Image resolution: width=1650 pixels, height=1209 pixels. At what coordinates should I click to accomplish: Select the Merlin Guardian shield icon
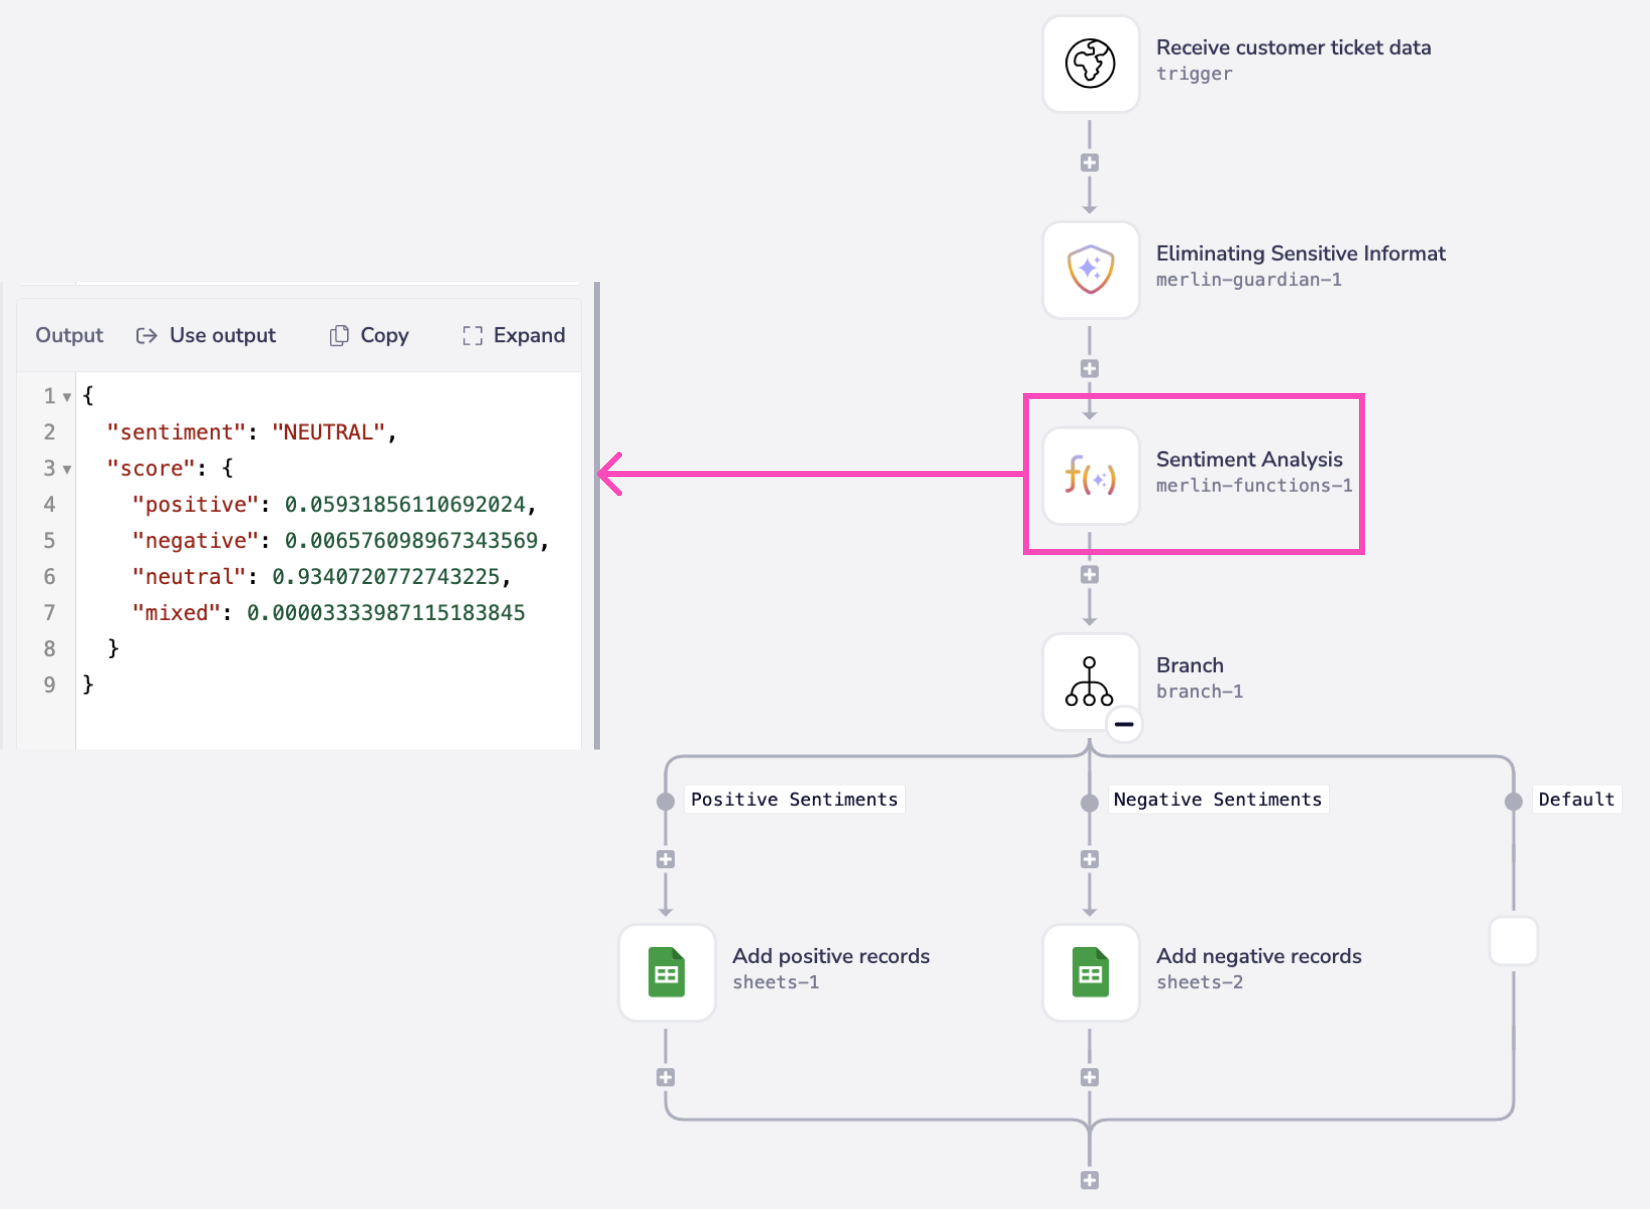point(1090,270)
